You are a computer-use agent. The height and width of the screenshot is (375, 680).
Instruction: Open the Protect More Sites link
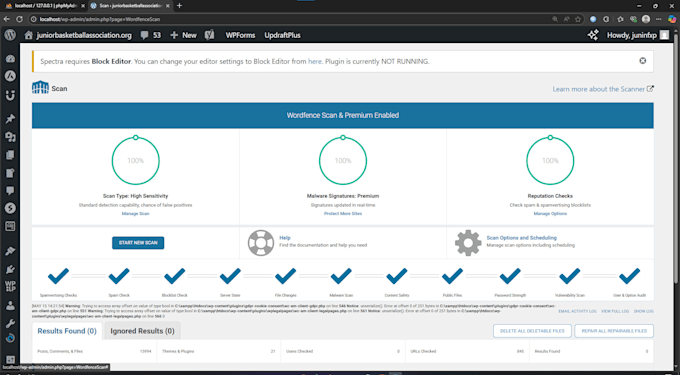(x=343, y=214)
